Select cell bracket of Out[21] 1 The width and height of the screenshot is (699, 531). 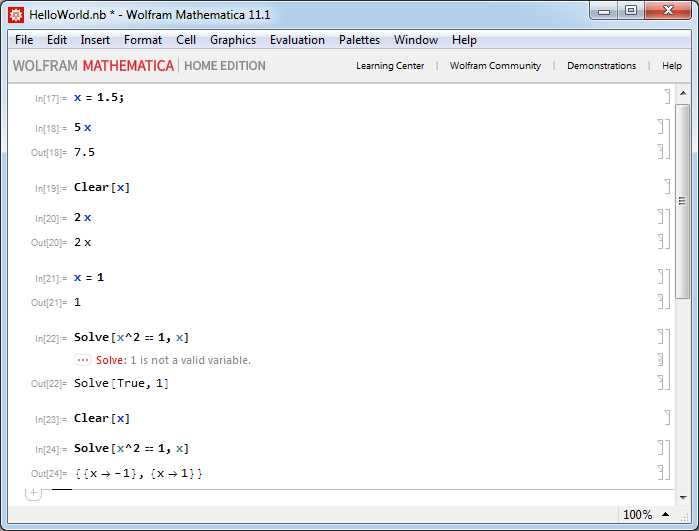pyautogui.click(x=661, y=301)
